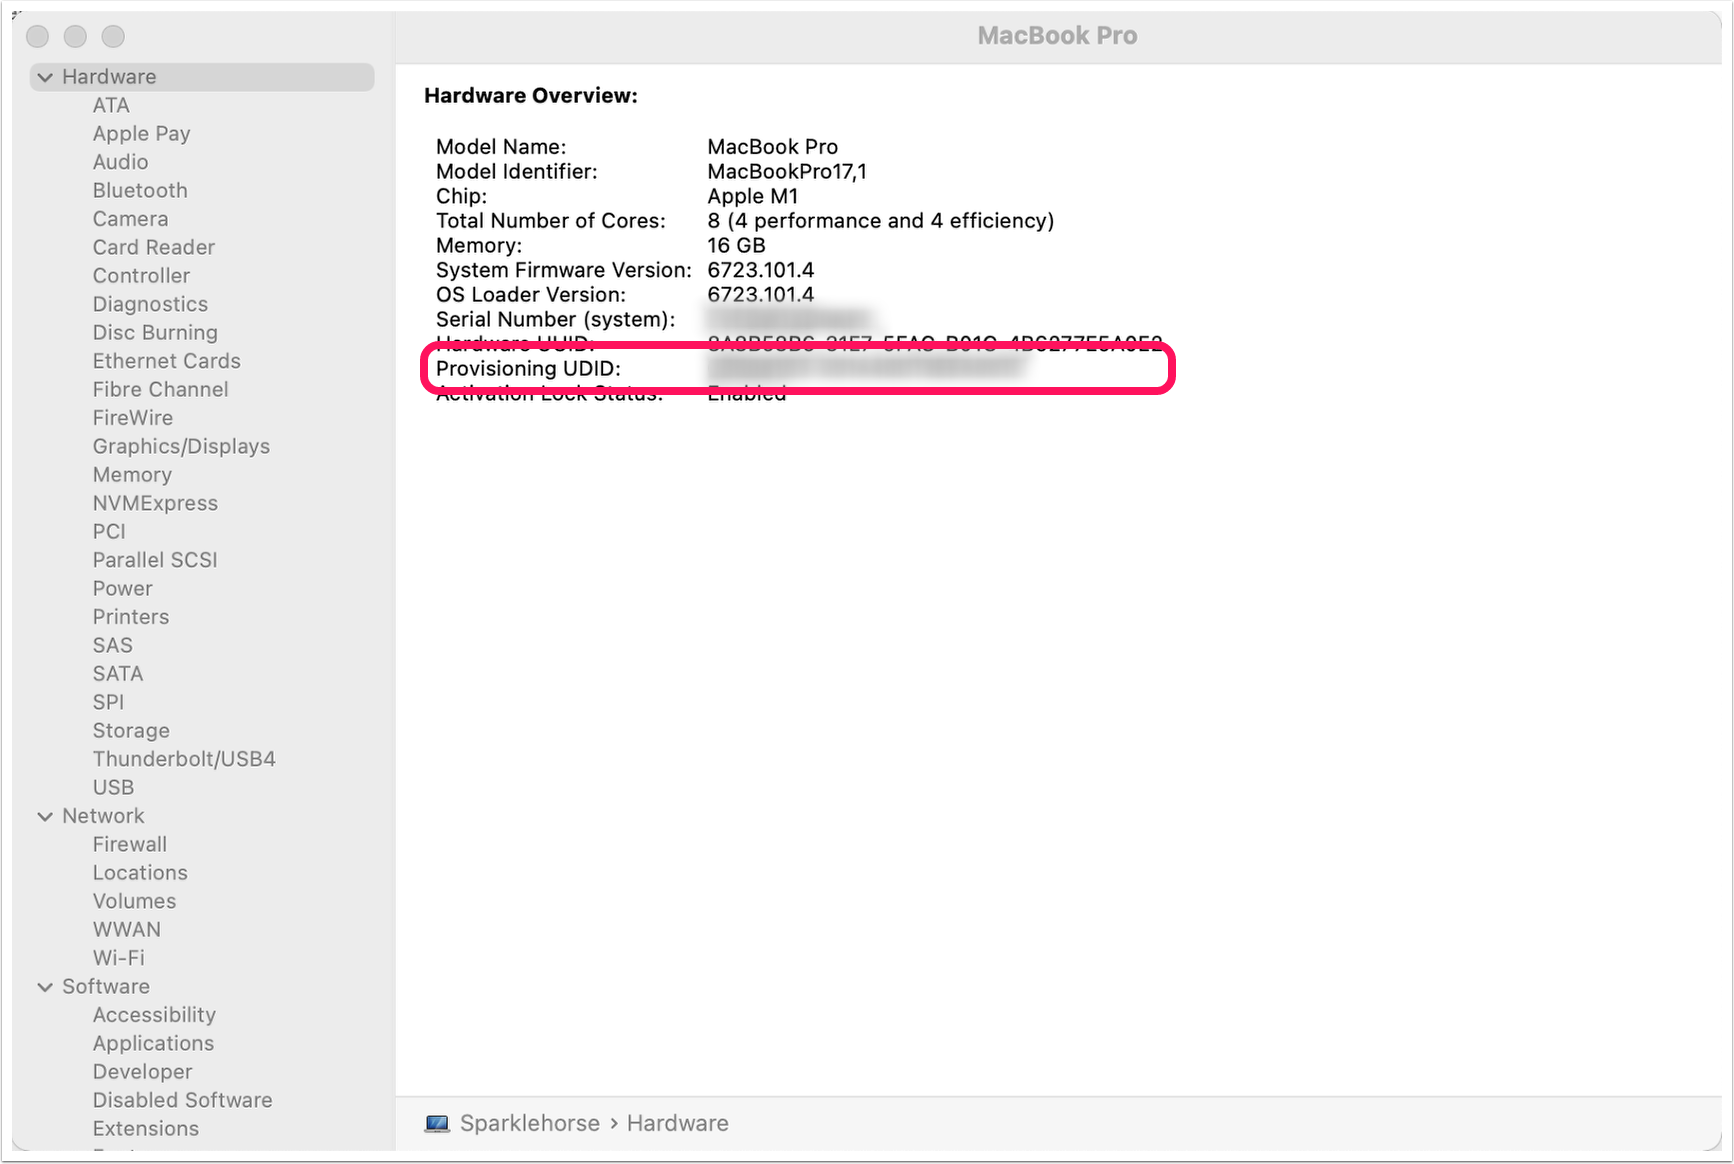Open the ATA sidebar item
The image size is (1734, 1164).
click(x=111, y=105)
